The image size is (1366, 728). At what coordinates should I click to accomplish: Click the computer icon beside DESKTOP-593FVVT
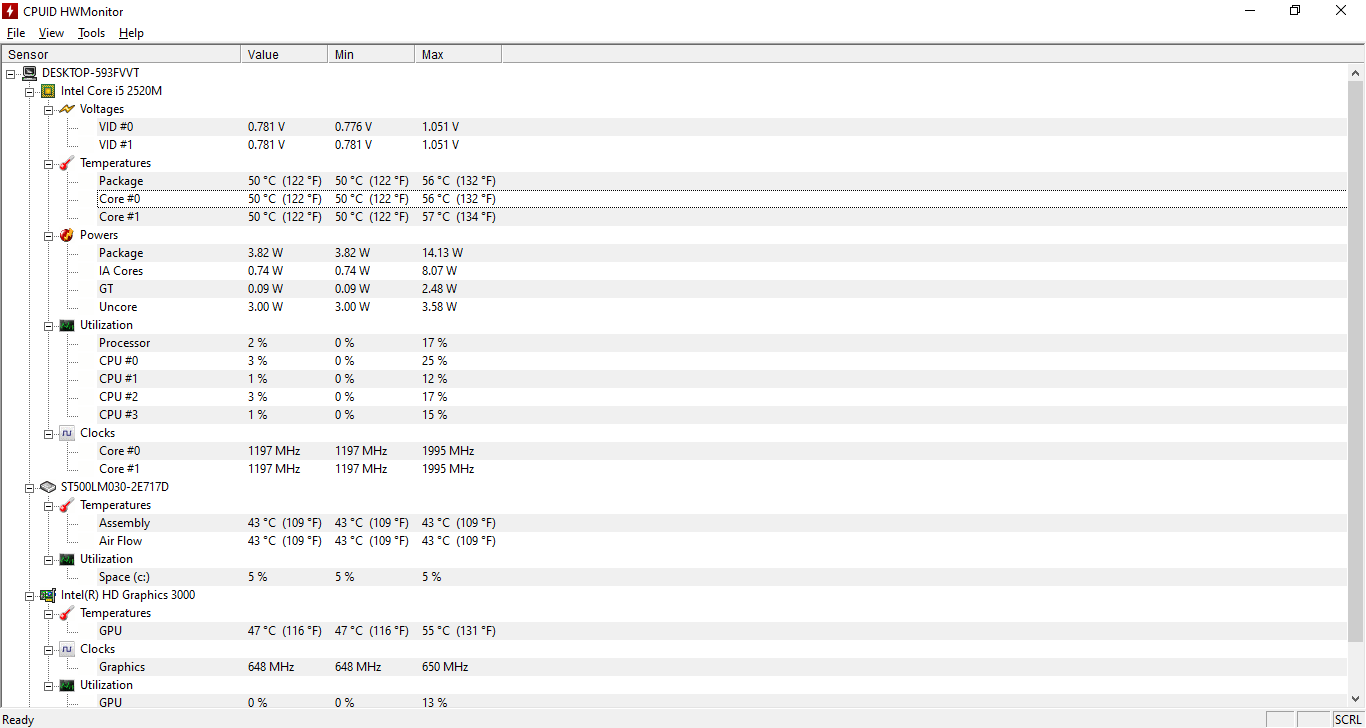point(29,73)
